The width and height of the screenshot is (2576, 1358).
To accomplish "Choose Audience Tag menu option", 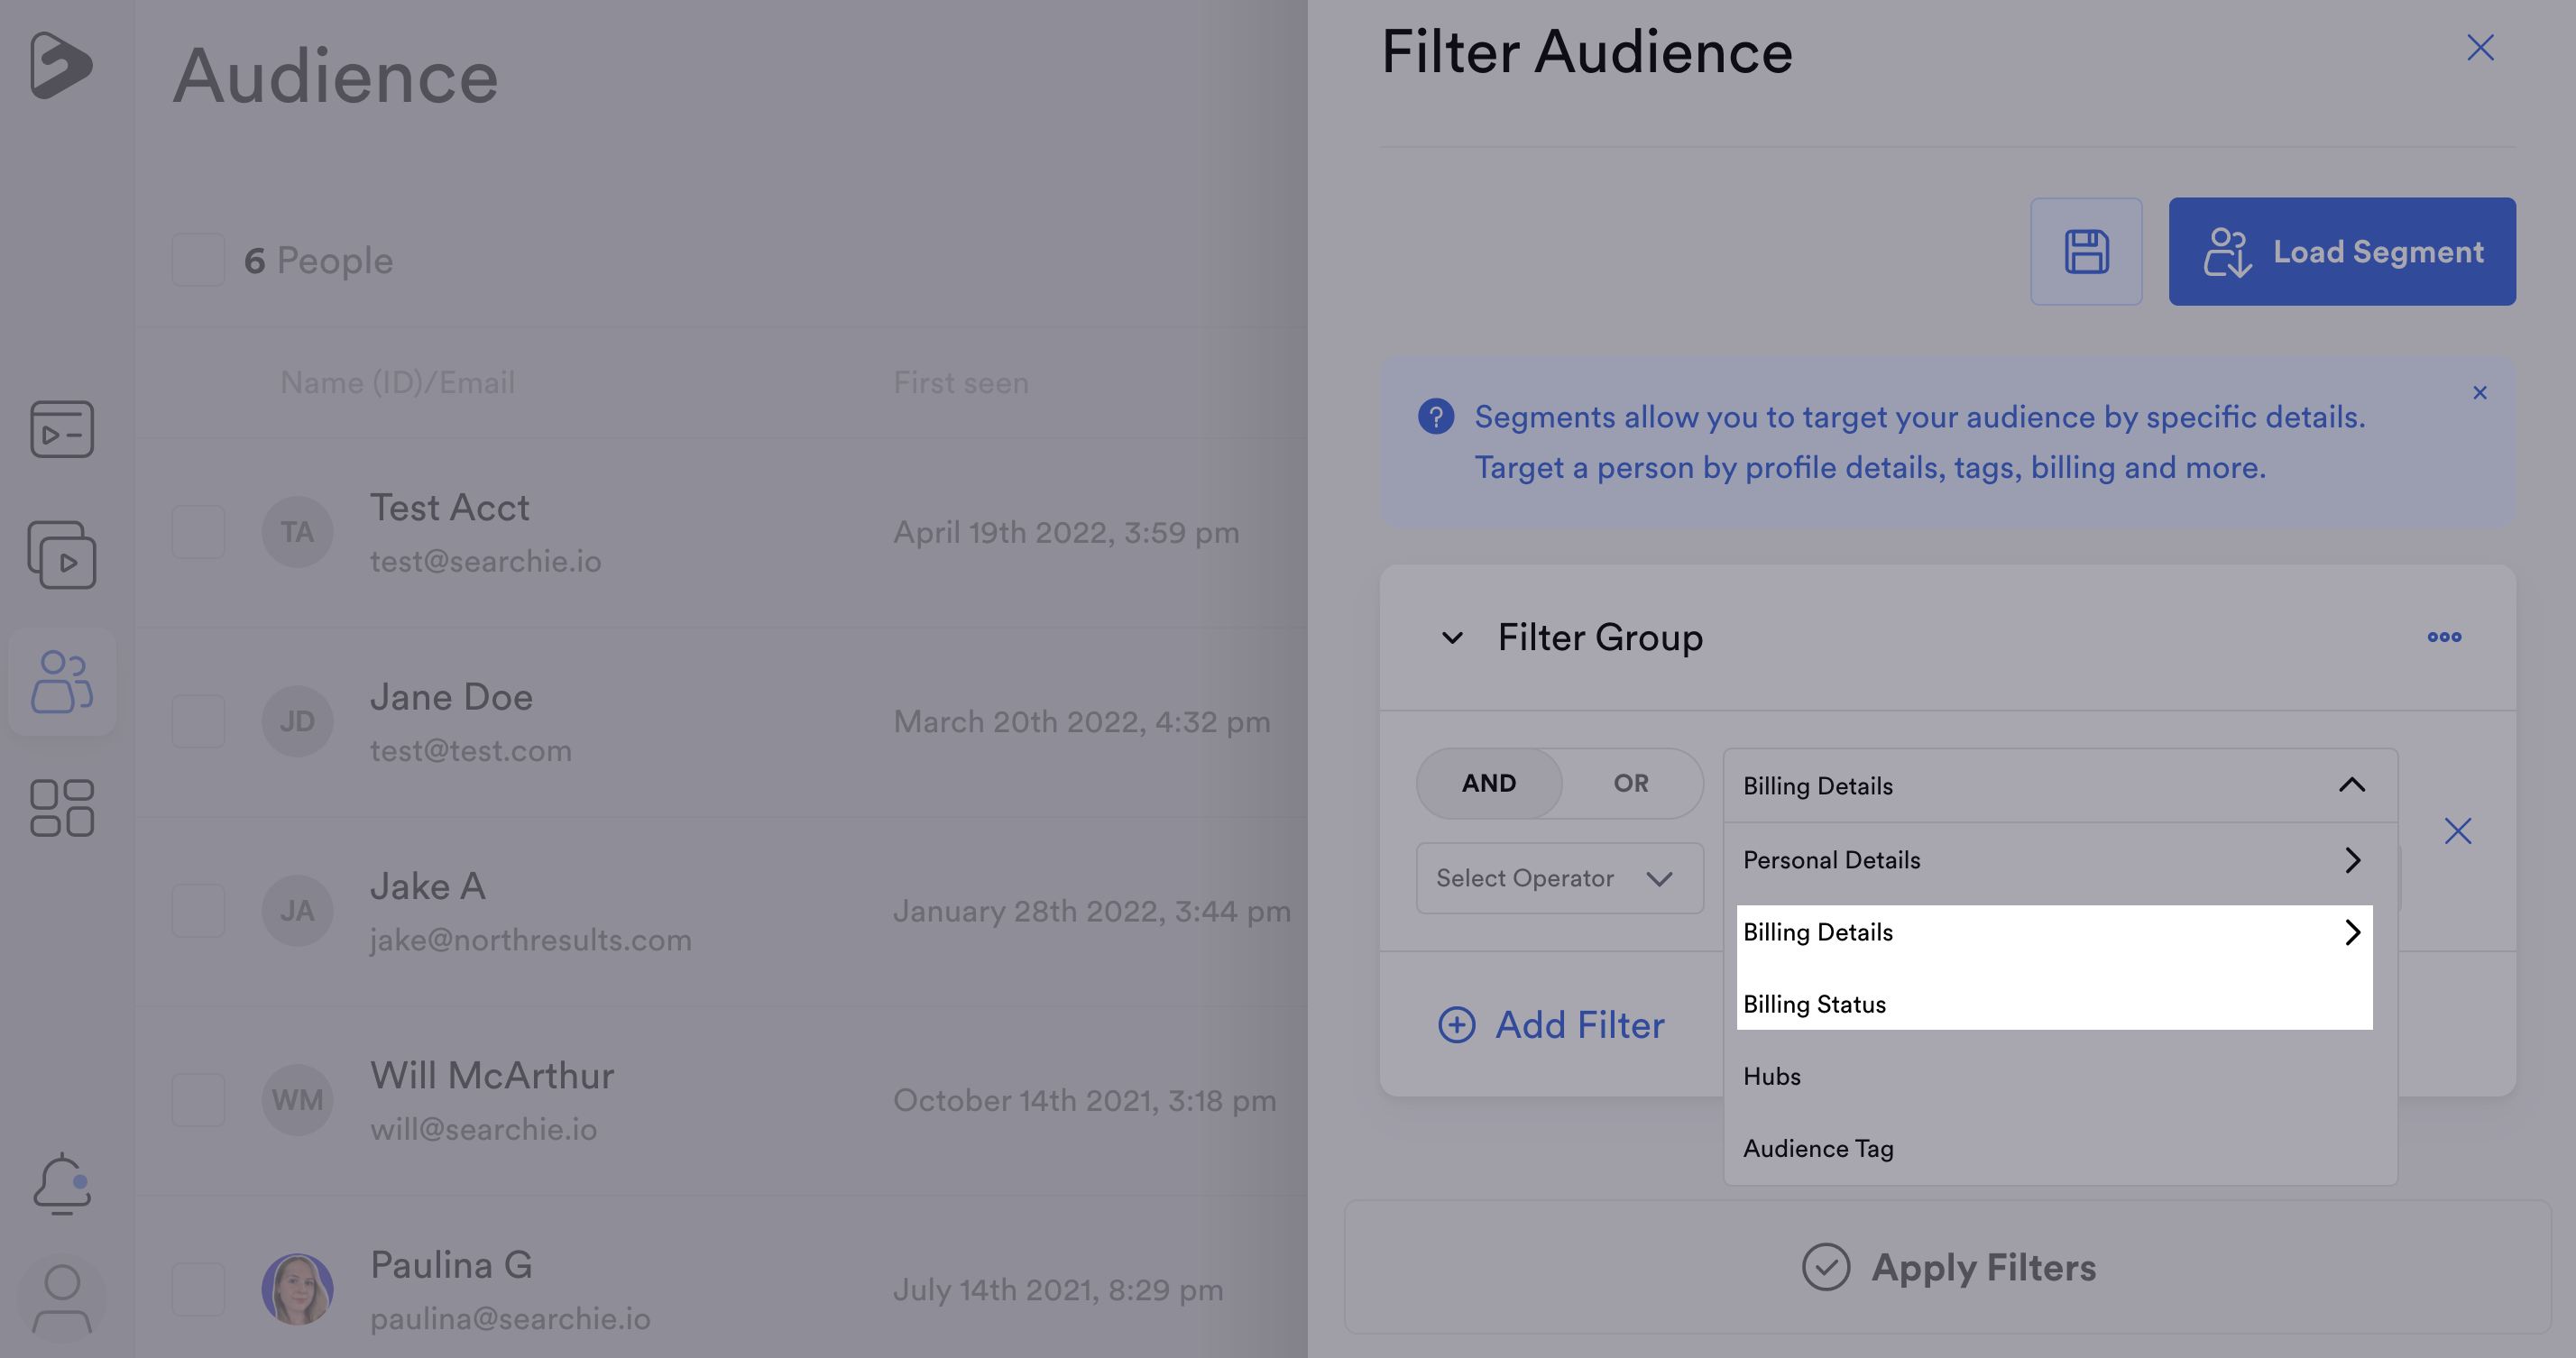I will pyautogui.click(x=2060, y=1148).
